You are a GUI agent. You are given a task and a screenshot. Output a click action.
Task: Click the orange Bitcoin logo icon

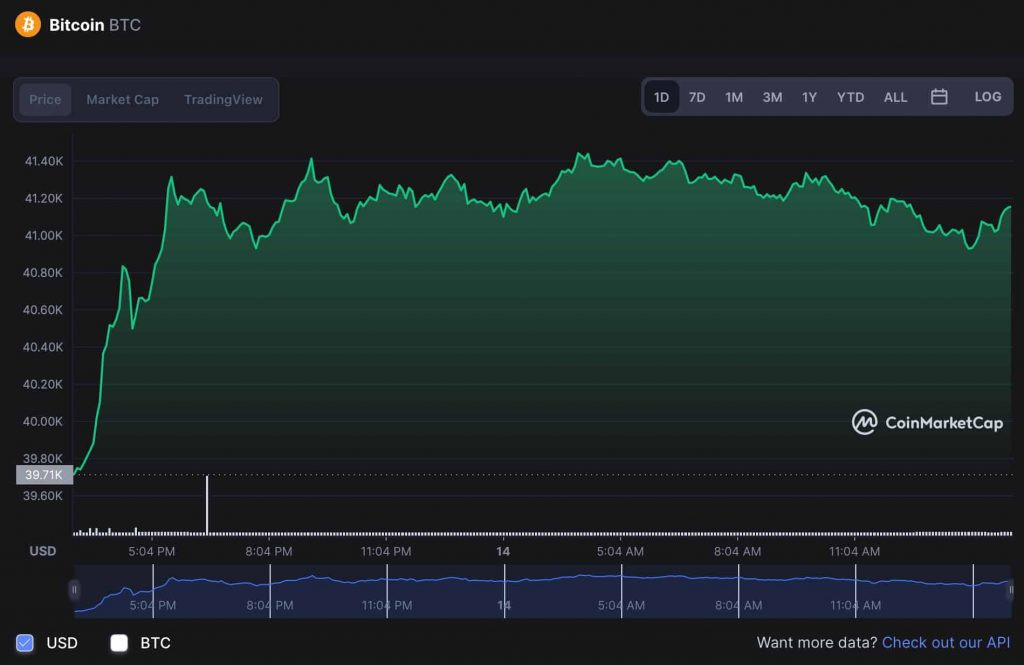point(27,25)
